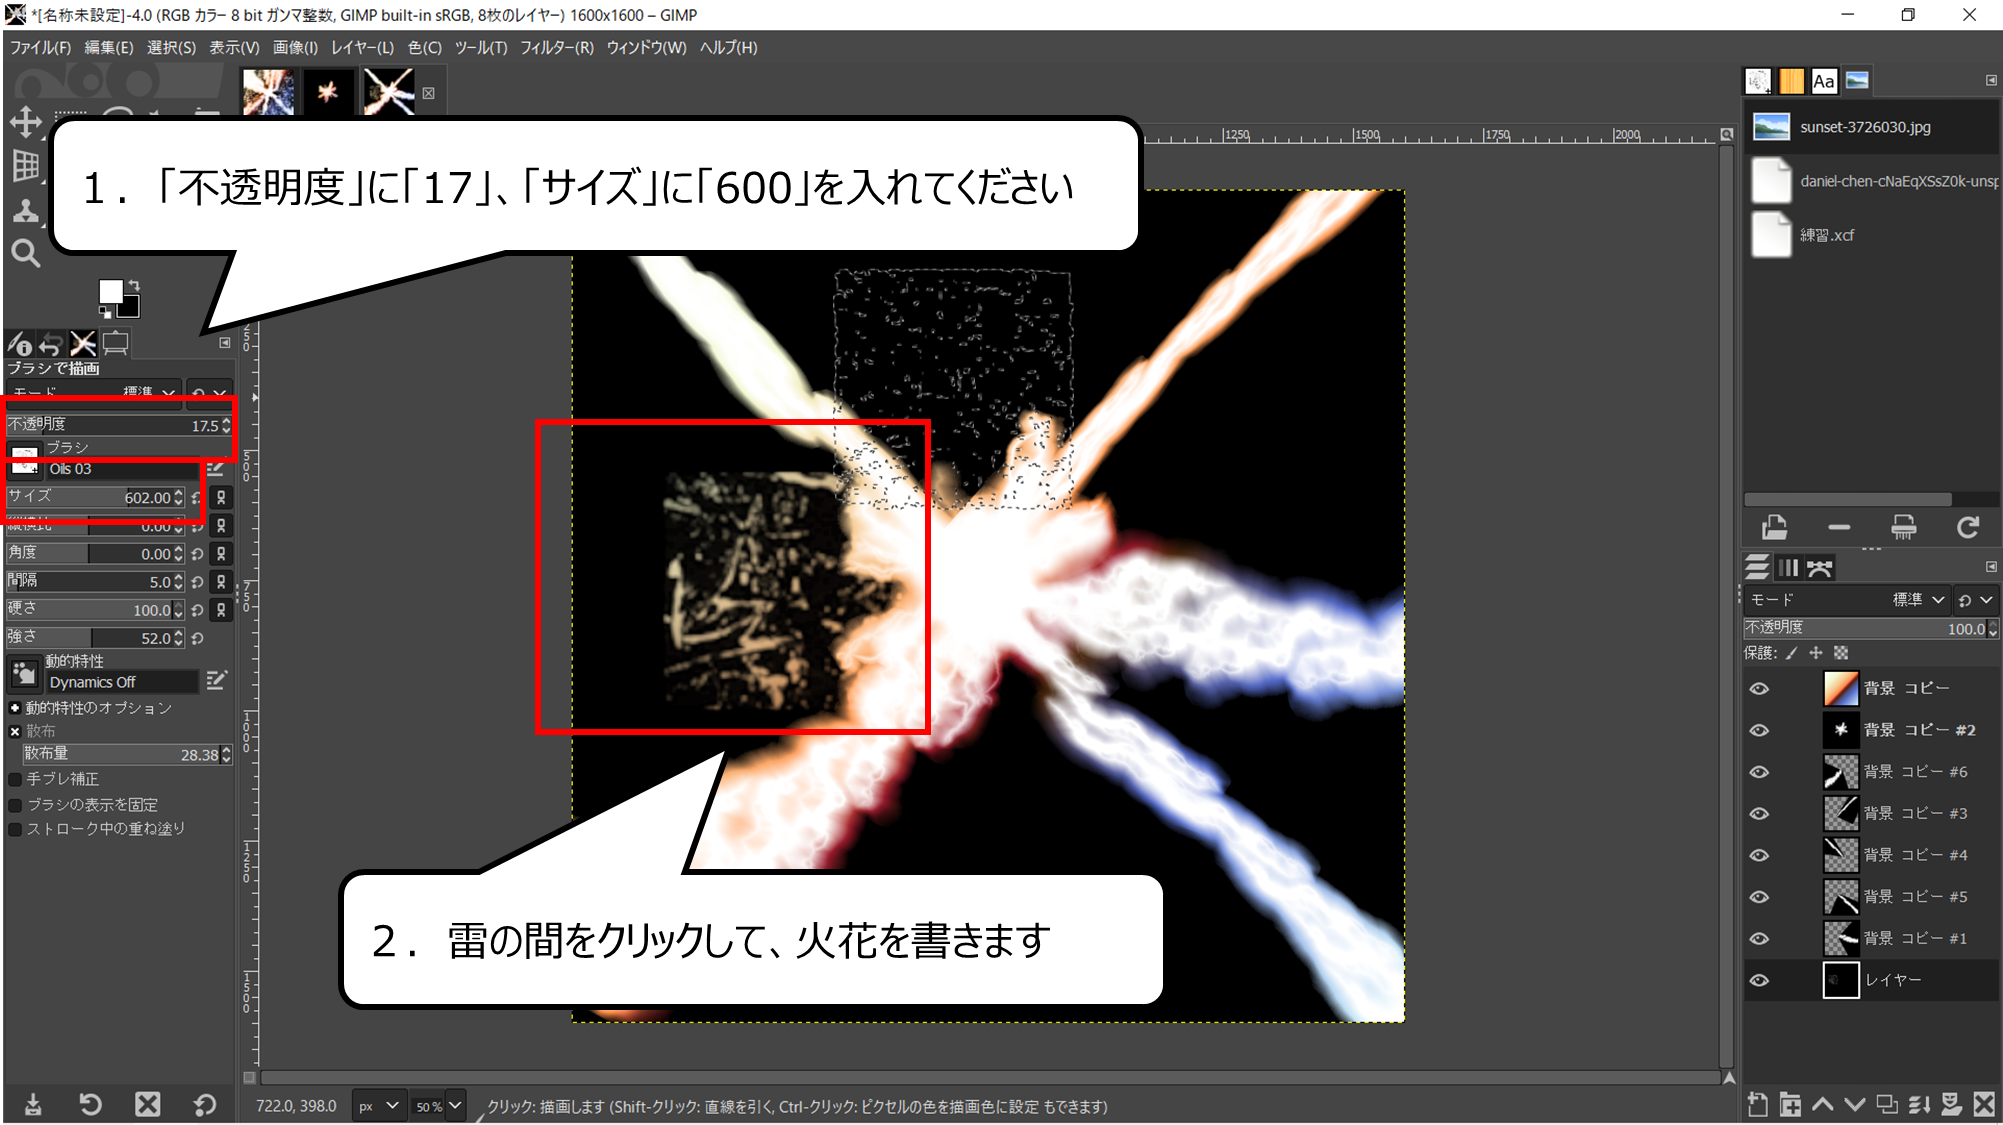Link spacing to brush native spacing
This screenshot has width=2003, height=1125.
pyautogui.click(x=221, y=581)
